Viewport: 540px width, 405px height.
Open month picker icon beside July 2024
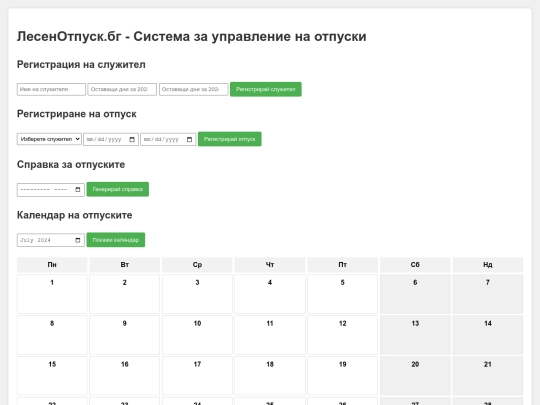pos(77,240)
